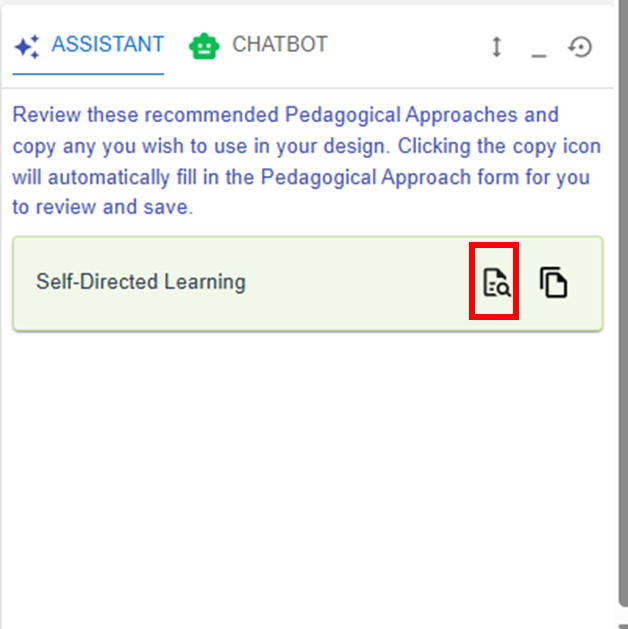Image resolution: width=628 pixels, height=629 pixels.
Task: Click the sparkle stars Assistant icon
Action: point(28,46)
